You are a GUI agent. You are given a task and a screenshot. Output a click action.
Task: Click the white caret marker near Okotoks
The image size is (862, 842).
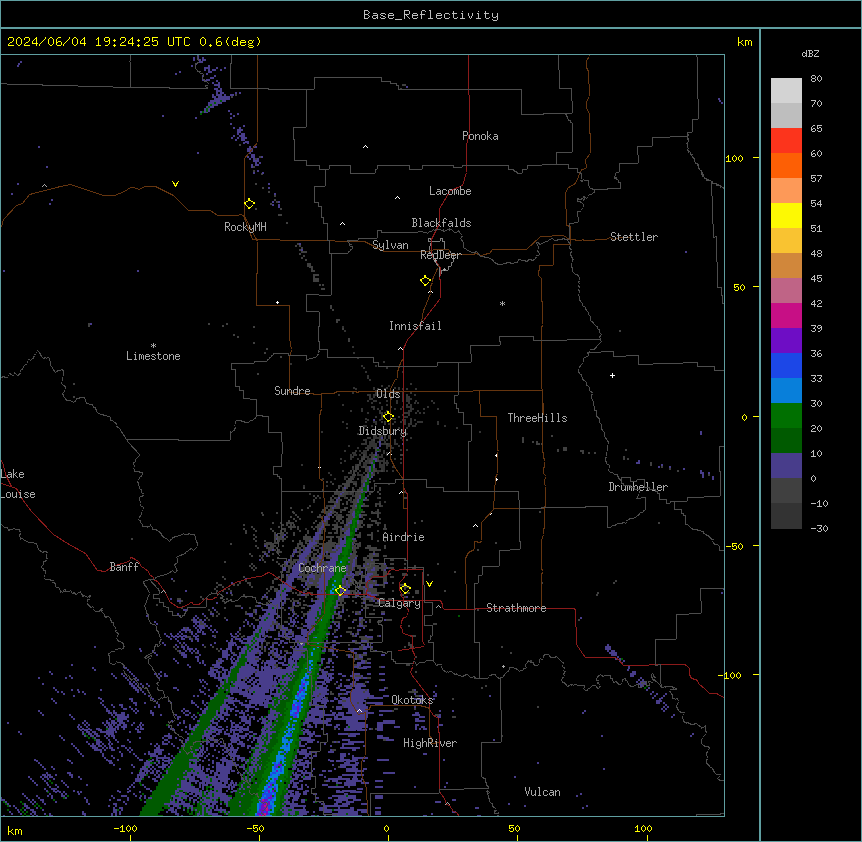tap(360, 711)
